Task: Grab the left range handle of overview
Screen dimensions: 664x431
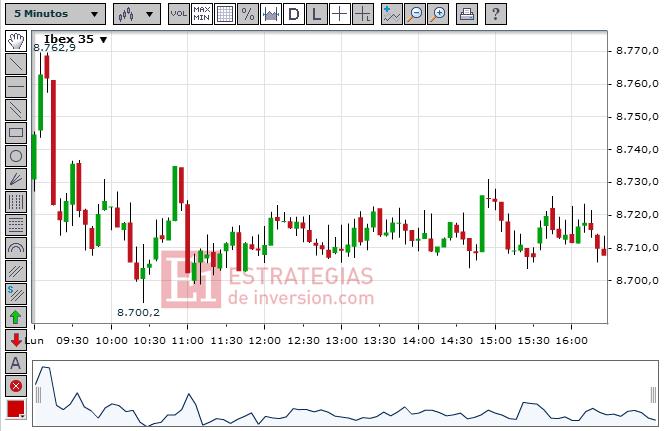Action: click(39, 395)
